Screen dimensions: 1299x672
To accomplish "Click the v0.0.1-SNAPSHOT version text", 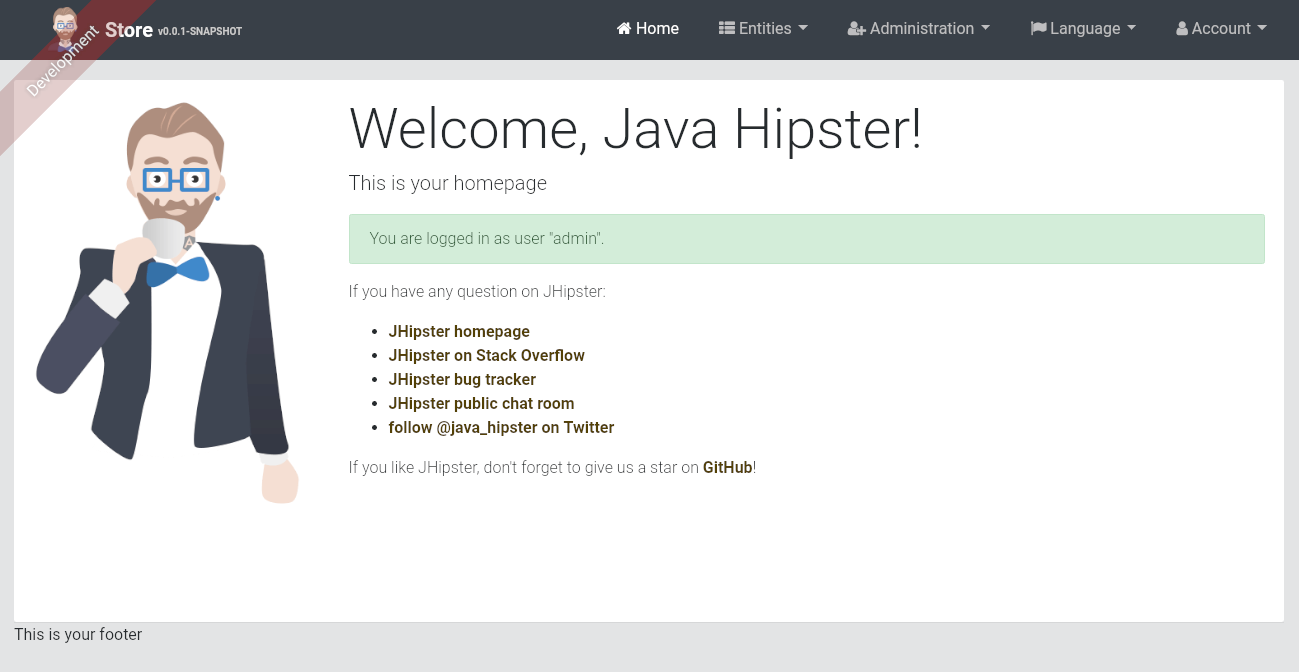I will click(200, 32).
